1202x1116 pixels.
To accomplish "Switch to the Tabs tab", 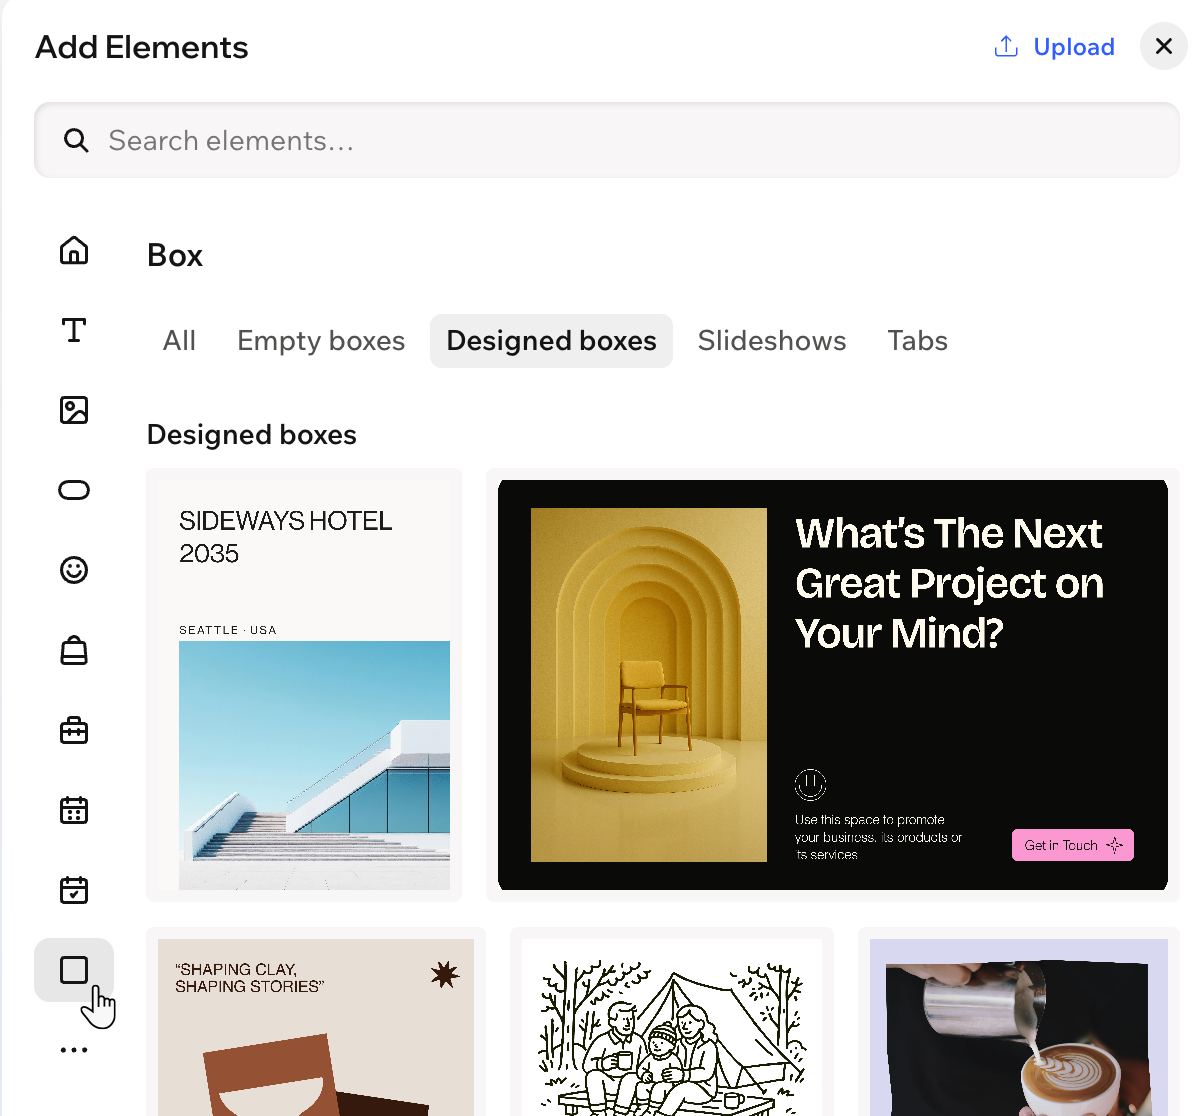I will [917, 341].
